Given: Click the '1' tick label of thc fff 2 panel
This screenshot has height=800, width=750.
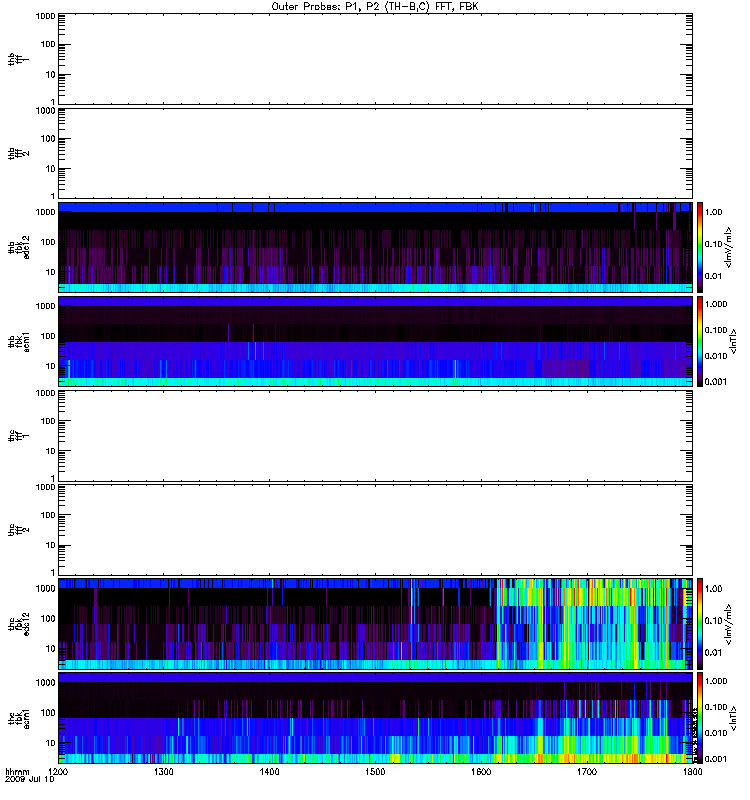Looking at the screenshot, I should click(53, 572).
